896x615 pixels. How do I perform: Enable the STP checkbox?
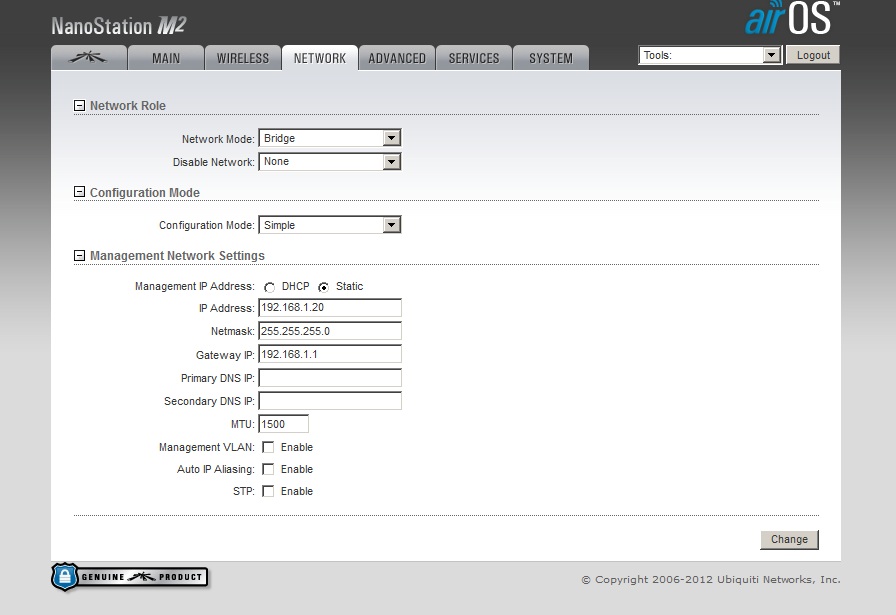pyautogui.click(x=268, y=491)
